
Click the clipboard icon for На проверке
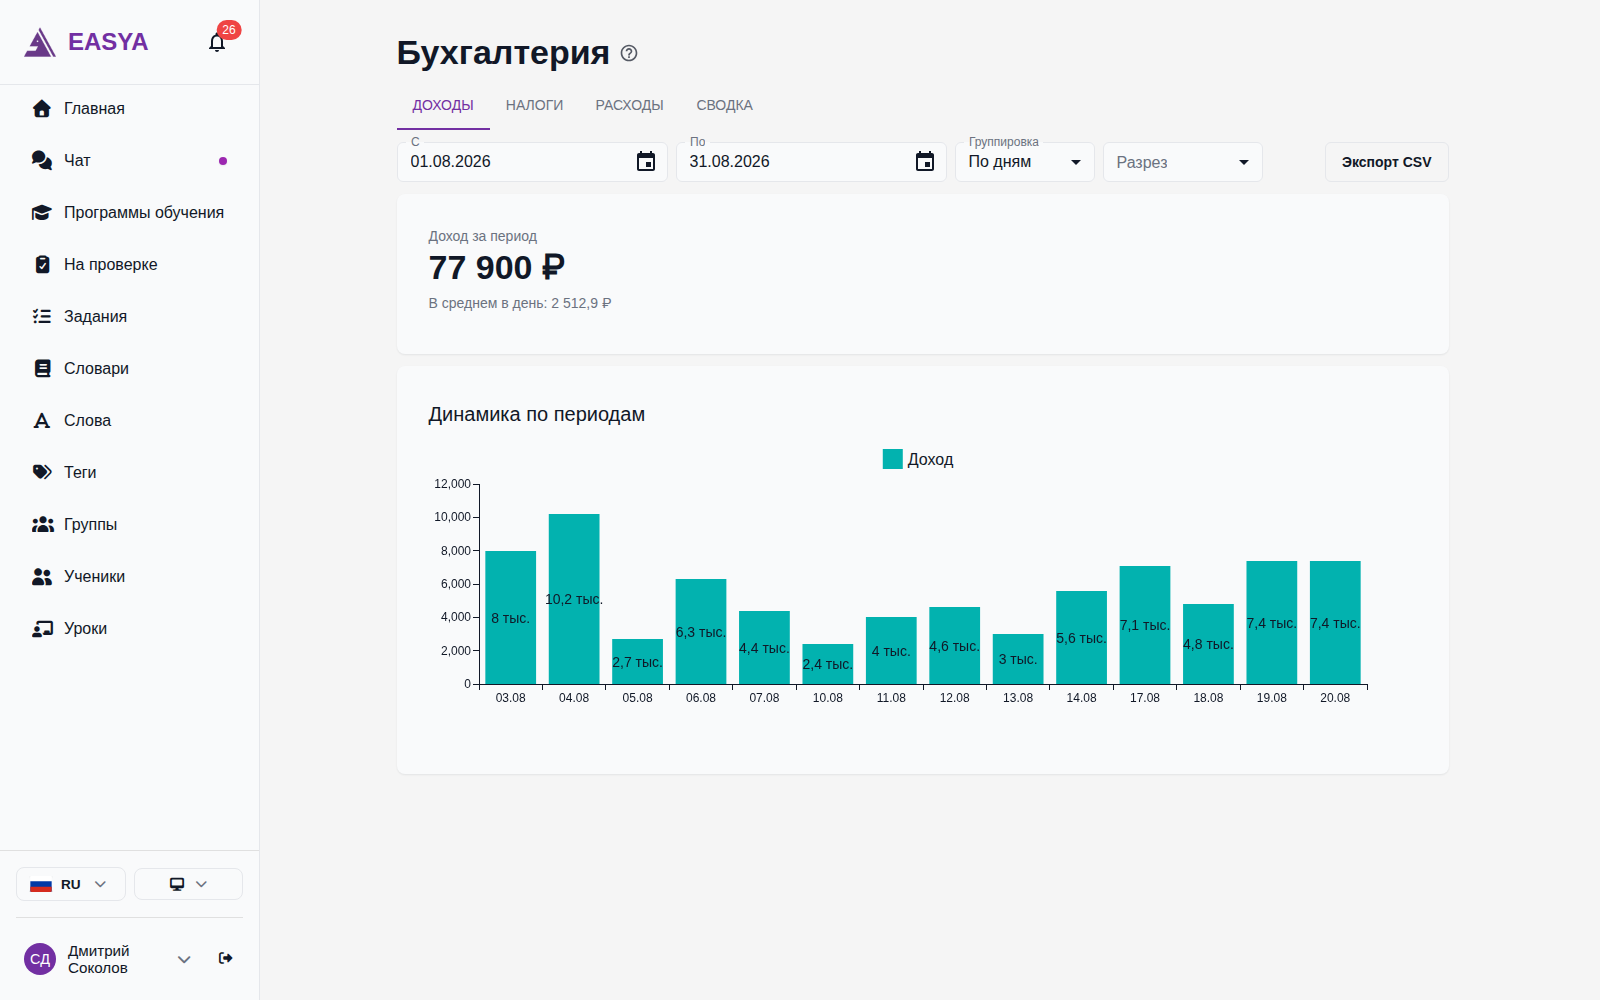(x=42, y=264)
